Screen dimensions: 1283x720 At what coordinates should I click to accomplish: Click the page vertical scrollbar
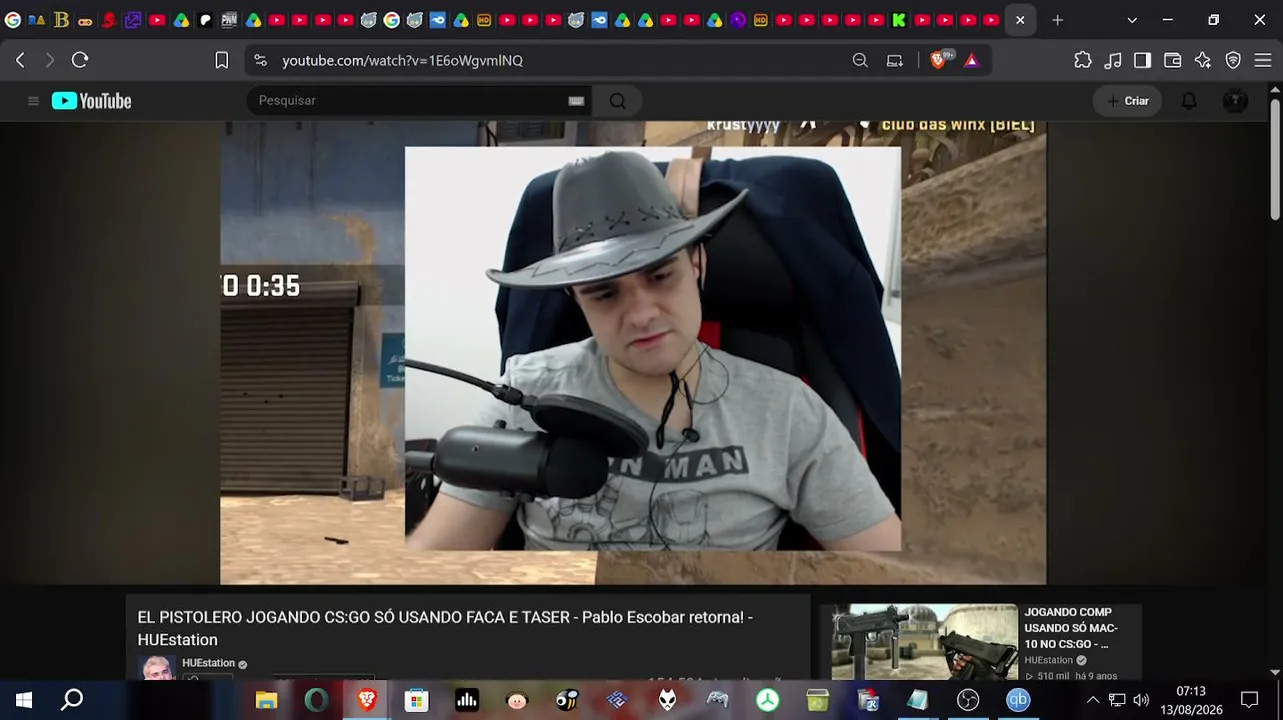coord(1275,160)
